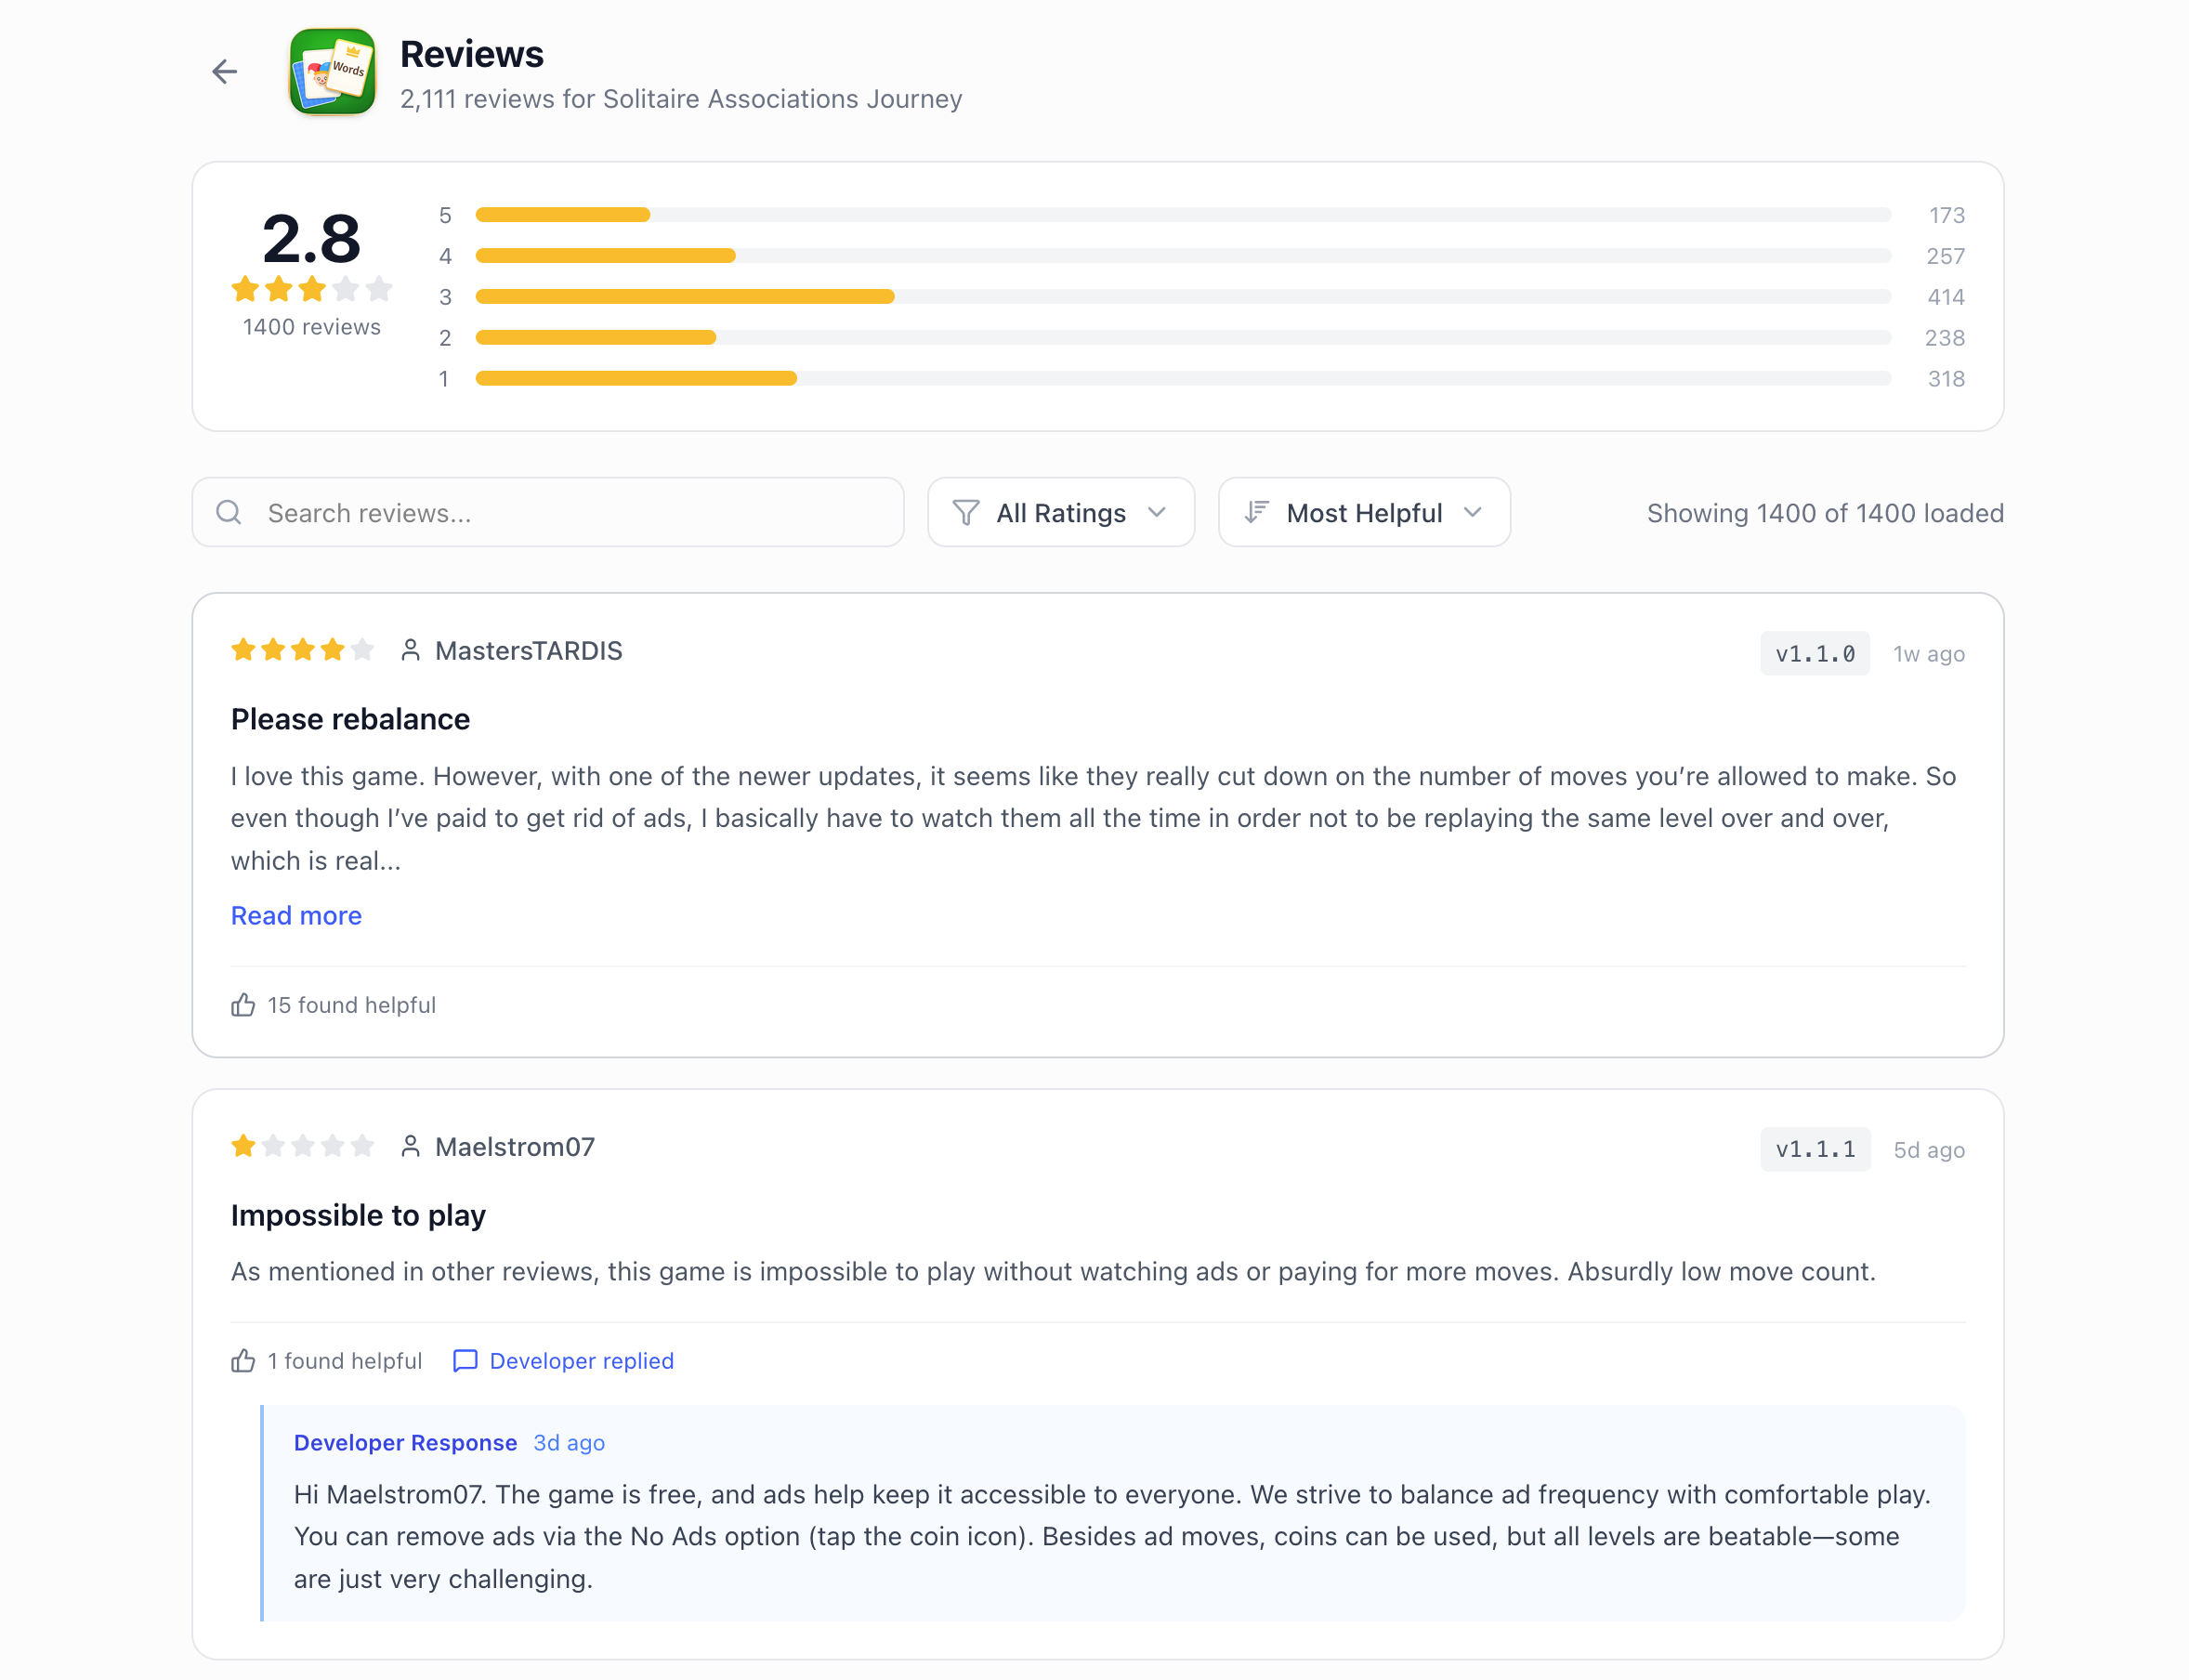Click the user icon next to MastersTARDIS

pyautogui.click(x=411, y=649)
